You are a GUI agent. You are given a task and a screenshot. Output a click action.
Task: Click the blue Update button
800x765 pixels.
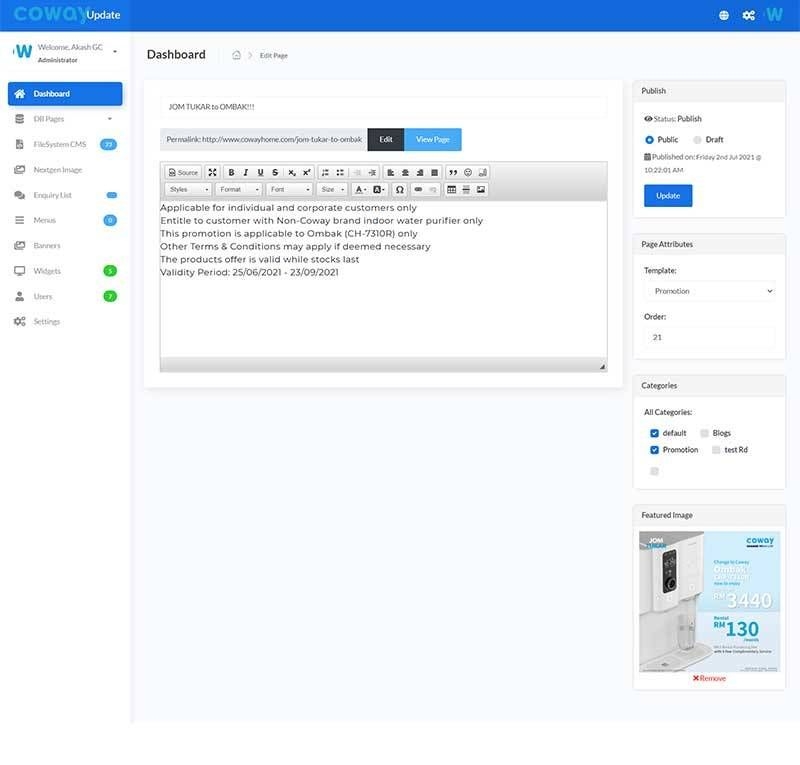(x=668, y=196)
